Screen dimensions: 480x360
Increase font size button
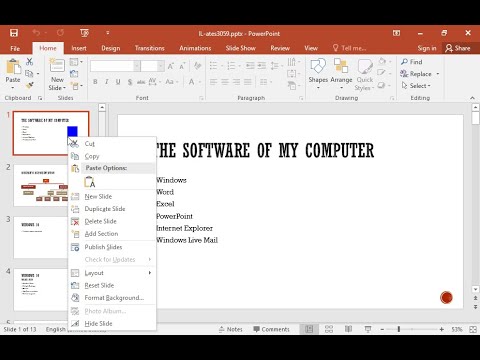(x=171, y=66)
